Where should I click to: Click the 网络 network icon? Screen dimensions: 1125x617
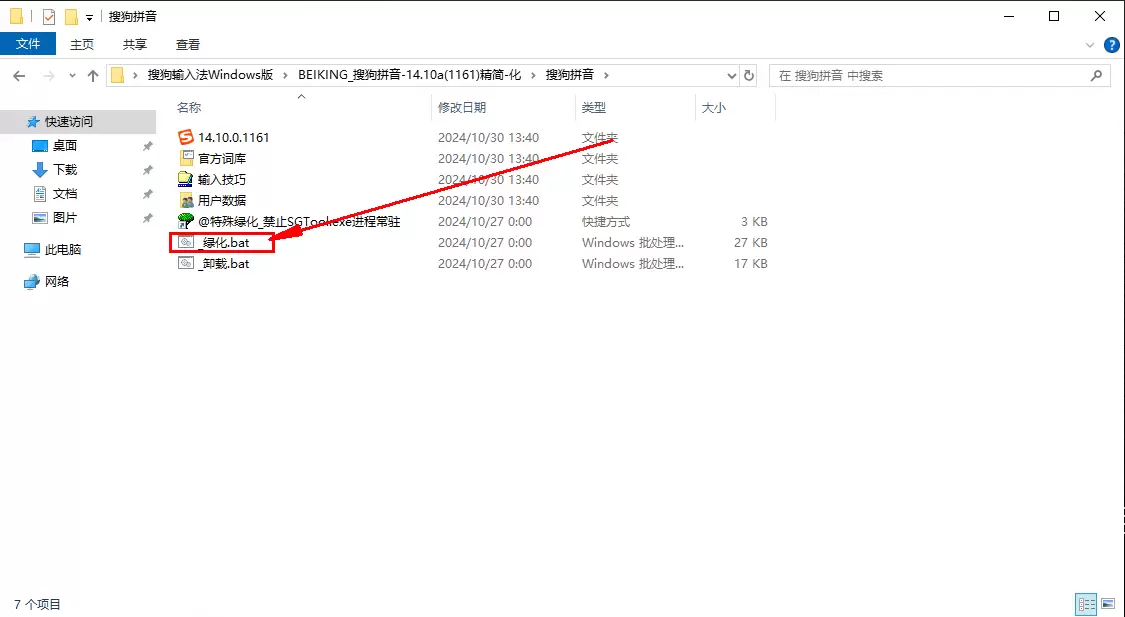pyautogui.click(x=32, y=282)
